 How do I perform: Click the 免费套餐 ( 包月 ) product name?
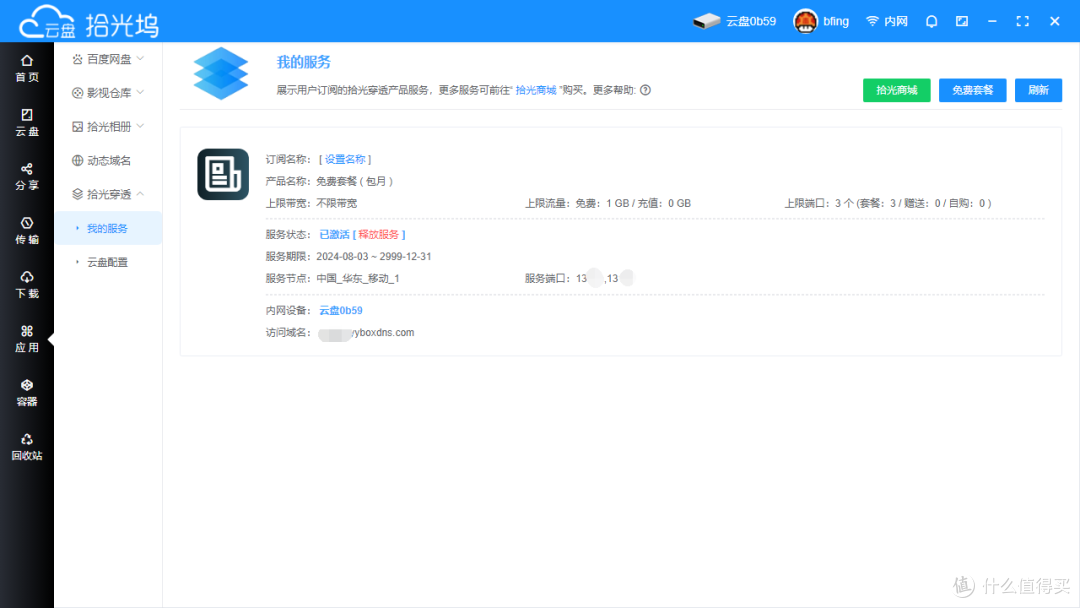355,181
